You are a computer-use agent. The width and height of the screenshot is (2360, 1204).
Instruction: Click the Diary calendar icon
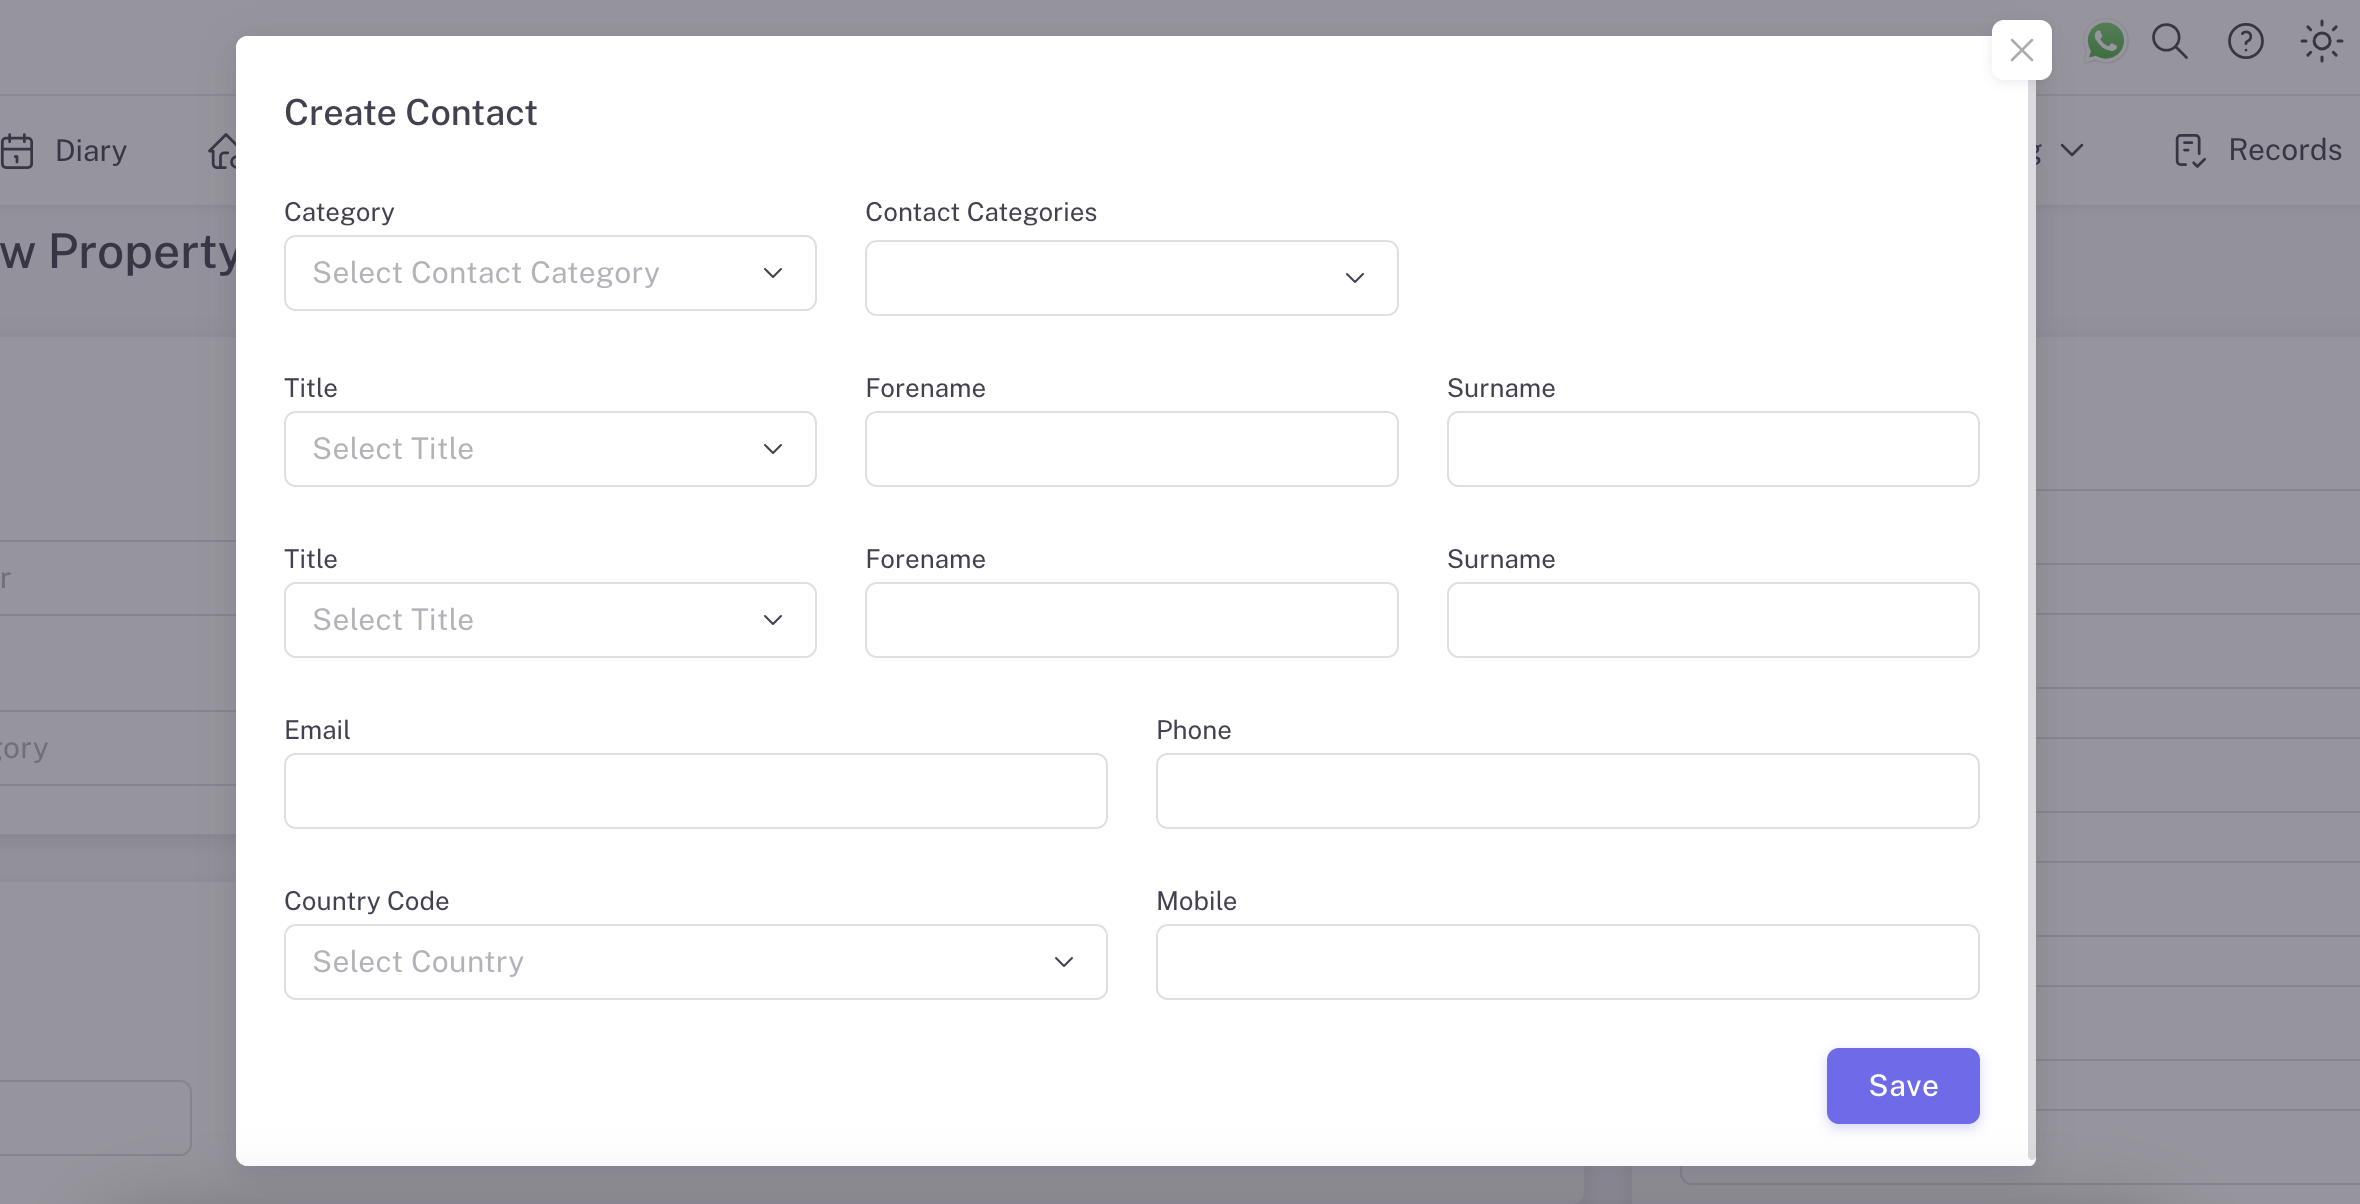pyautogui.click(x=17, y=151)
